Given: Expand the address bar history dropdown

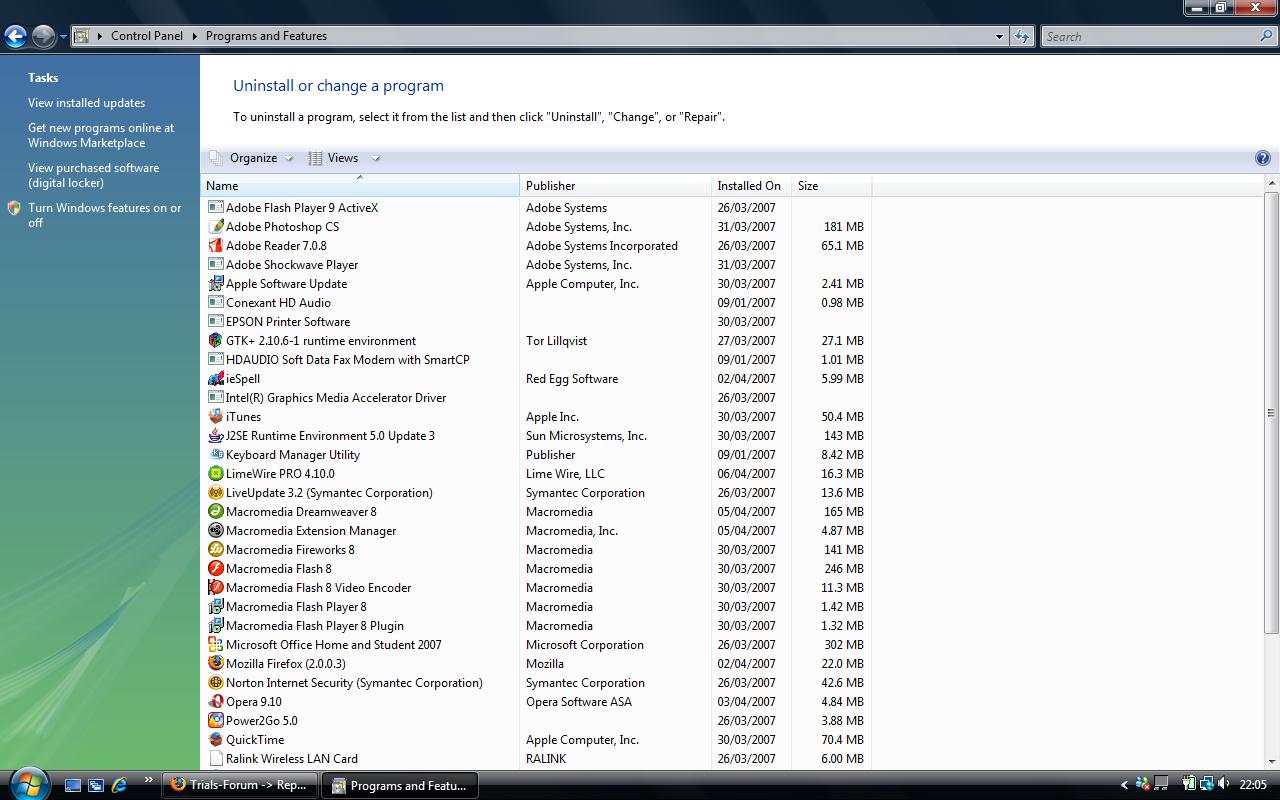Looking at the screenshot, I should (999, 37).
